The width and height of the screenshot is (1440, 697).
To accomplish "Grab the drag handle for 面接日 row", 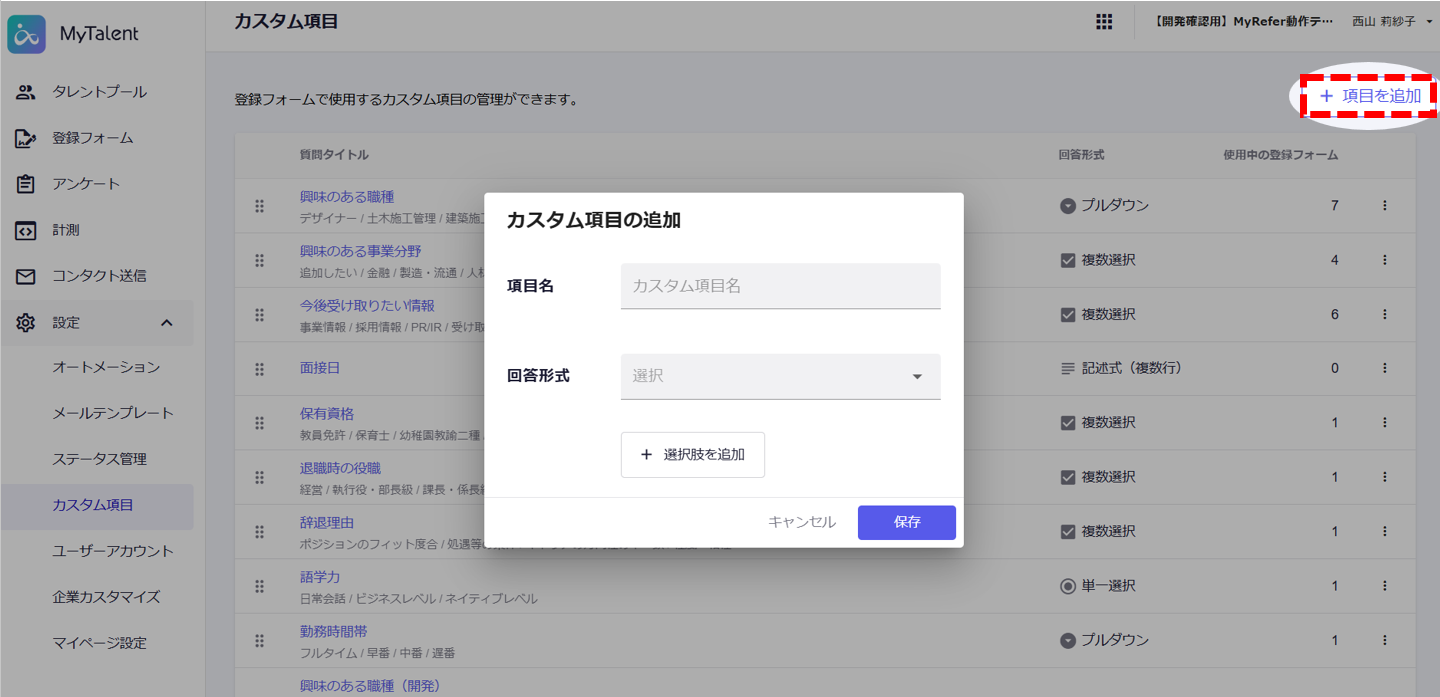I will (259, 368).
